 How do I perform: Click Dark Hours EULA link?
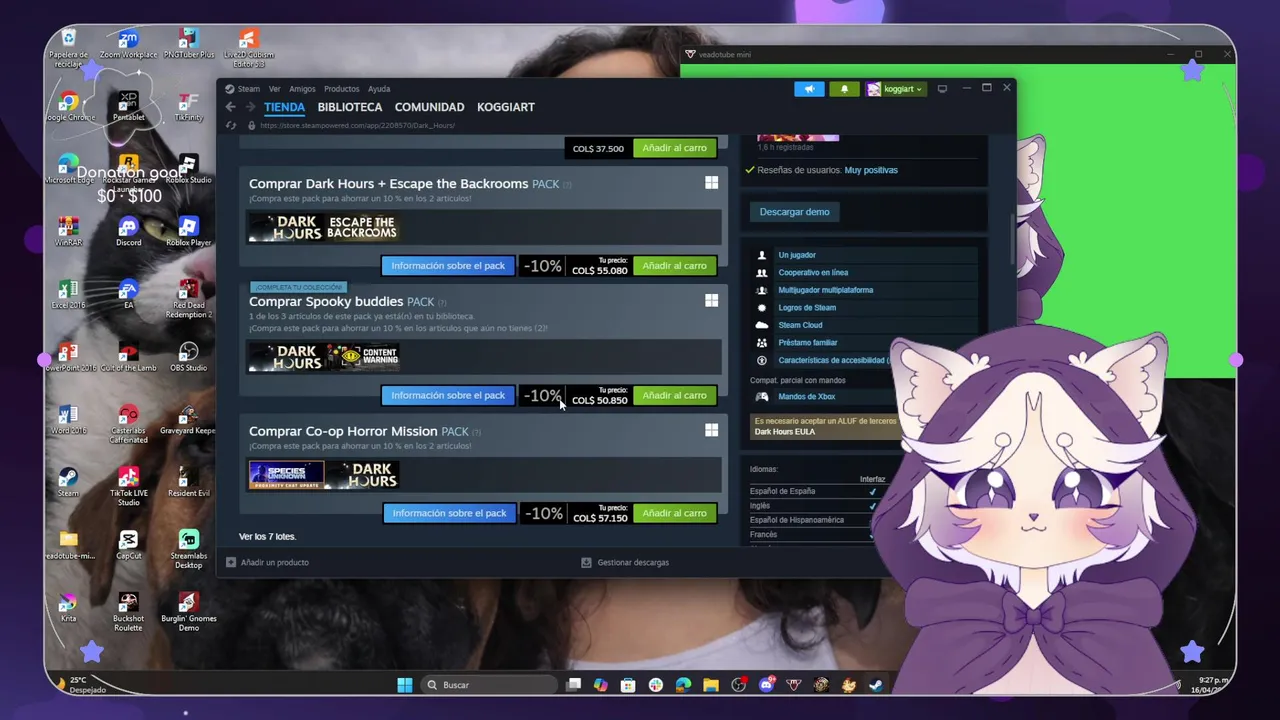[784, 432]
